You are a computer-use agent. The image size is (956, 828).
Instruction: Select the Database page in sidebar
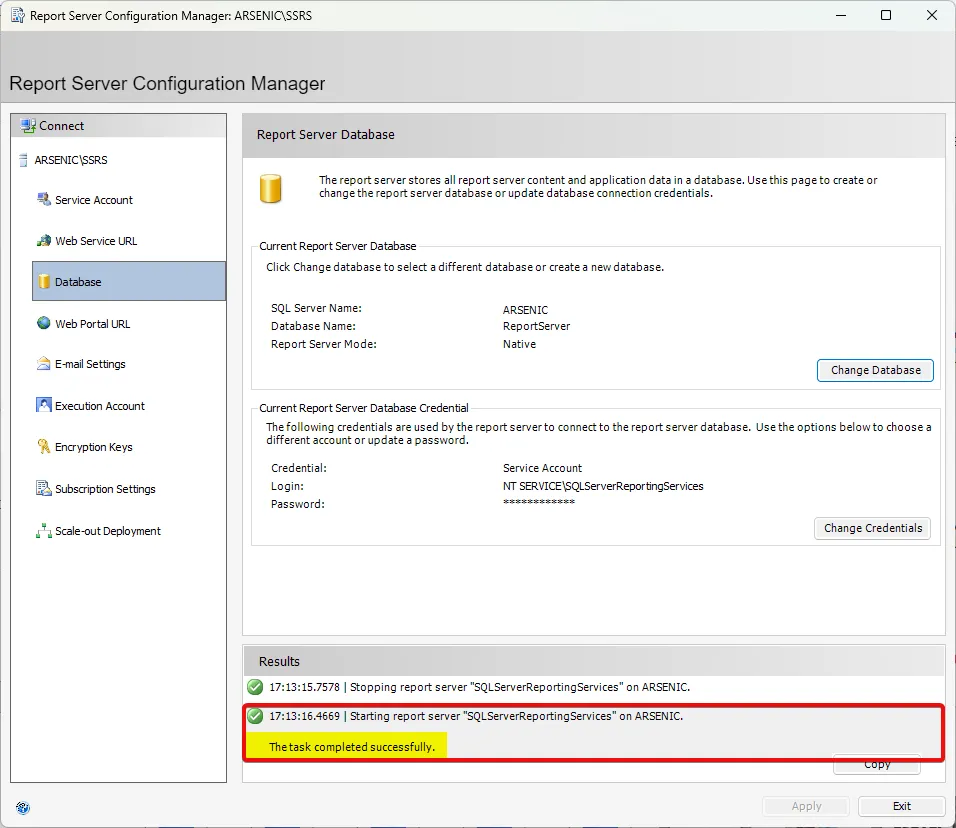(129, 282)
